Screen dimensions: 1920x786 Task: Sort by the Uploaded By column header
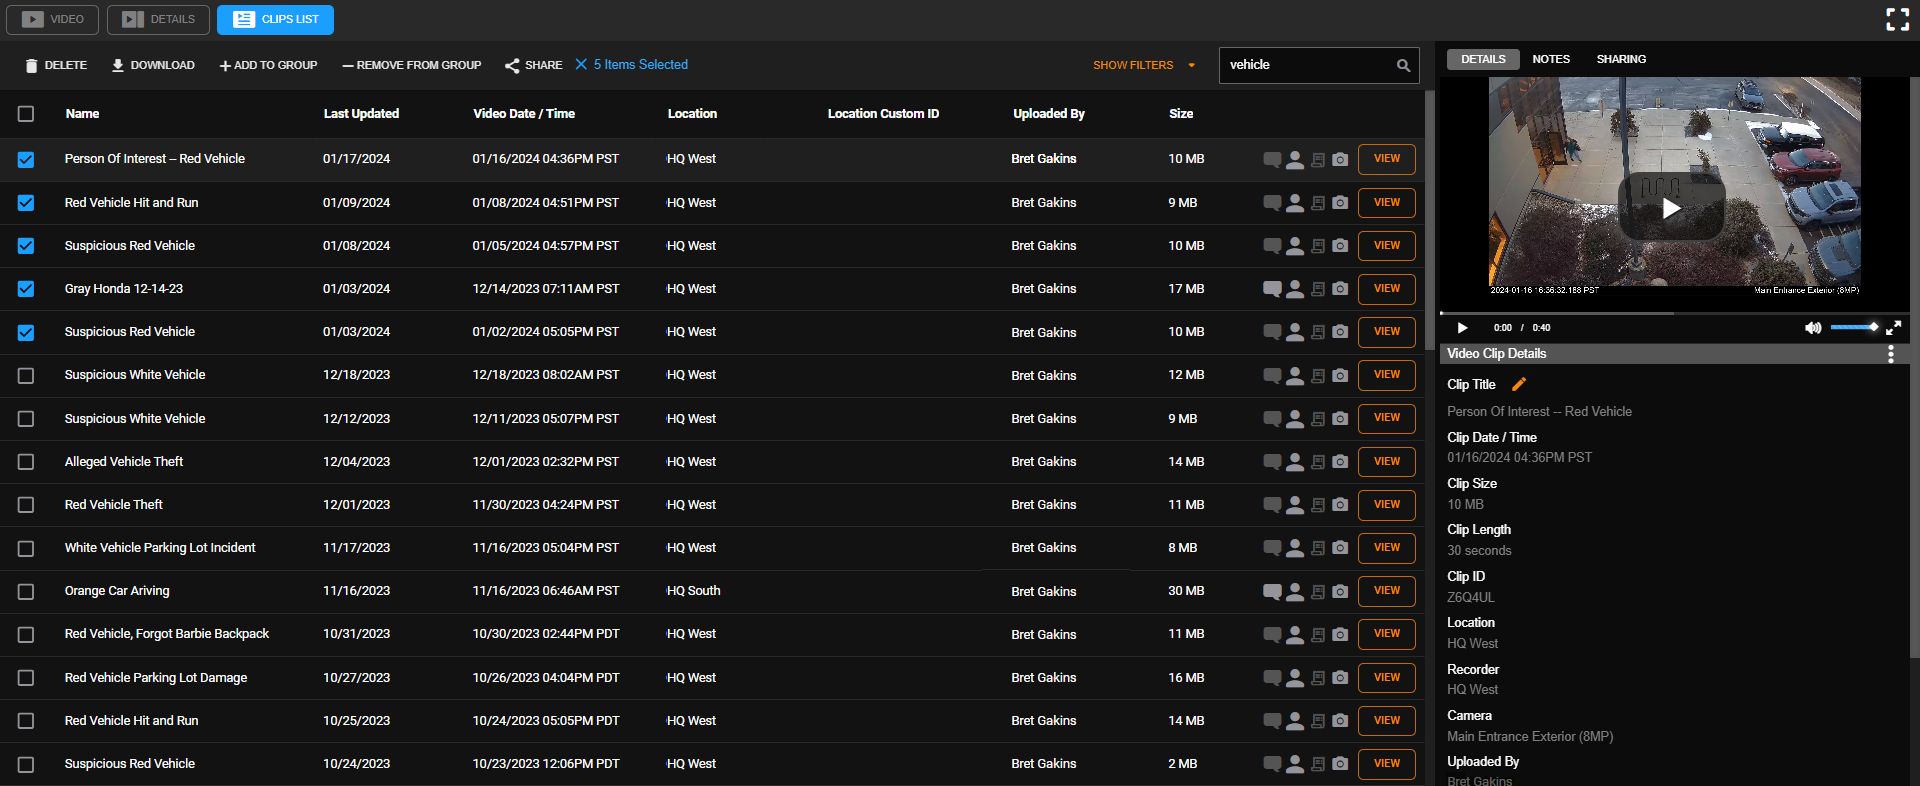1048,114
